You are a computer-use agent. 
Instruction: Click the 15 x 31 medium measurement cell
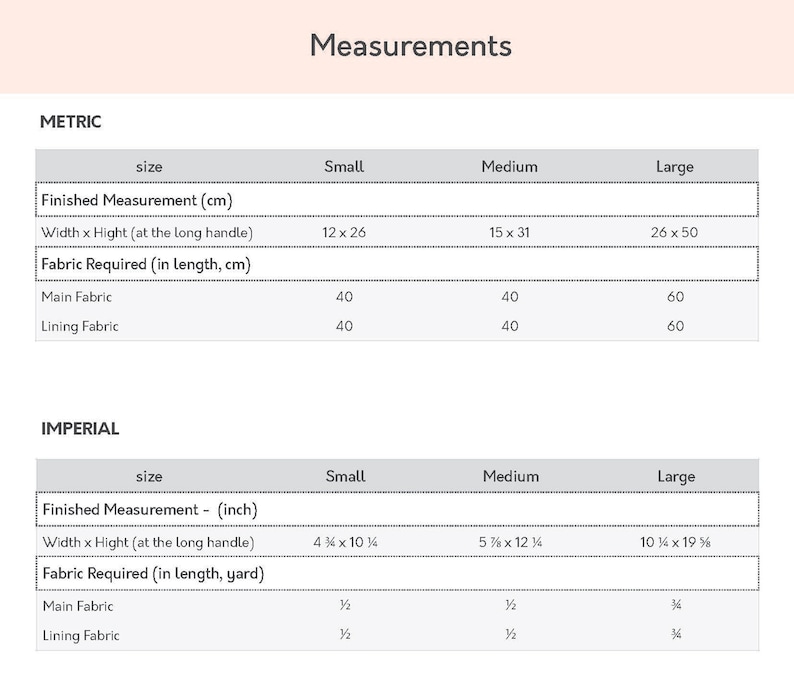tap(509, 232)
